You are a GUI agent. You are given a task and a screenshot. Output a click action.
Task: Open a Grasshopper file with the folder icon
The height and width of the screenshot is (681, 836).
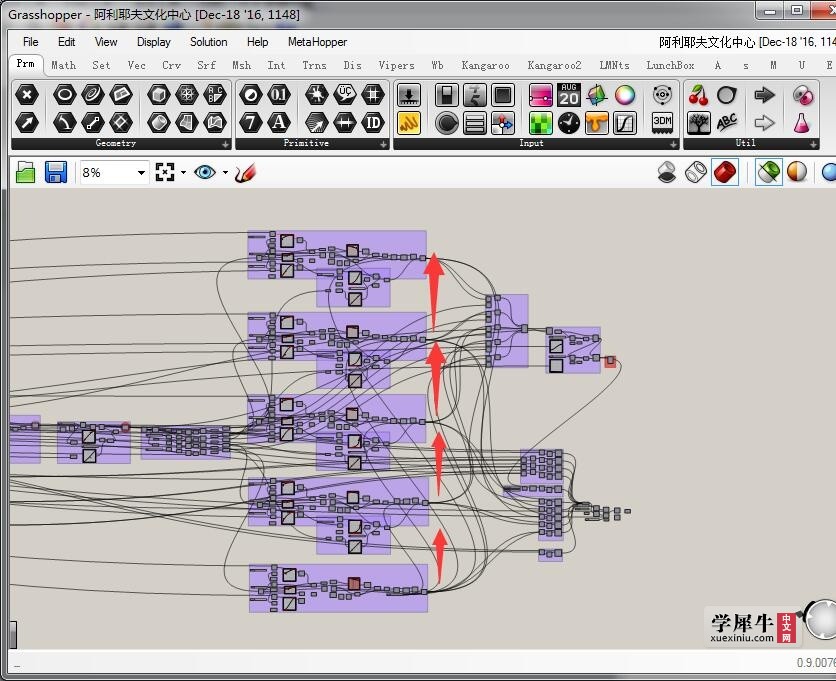(x=26, y=172)
